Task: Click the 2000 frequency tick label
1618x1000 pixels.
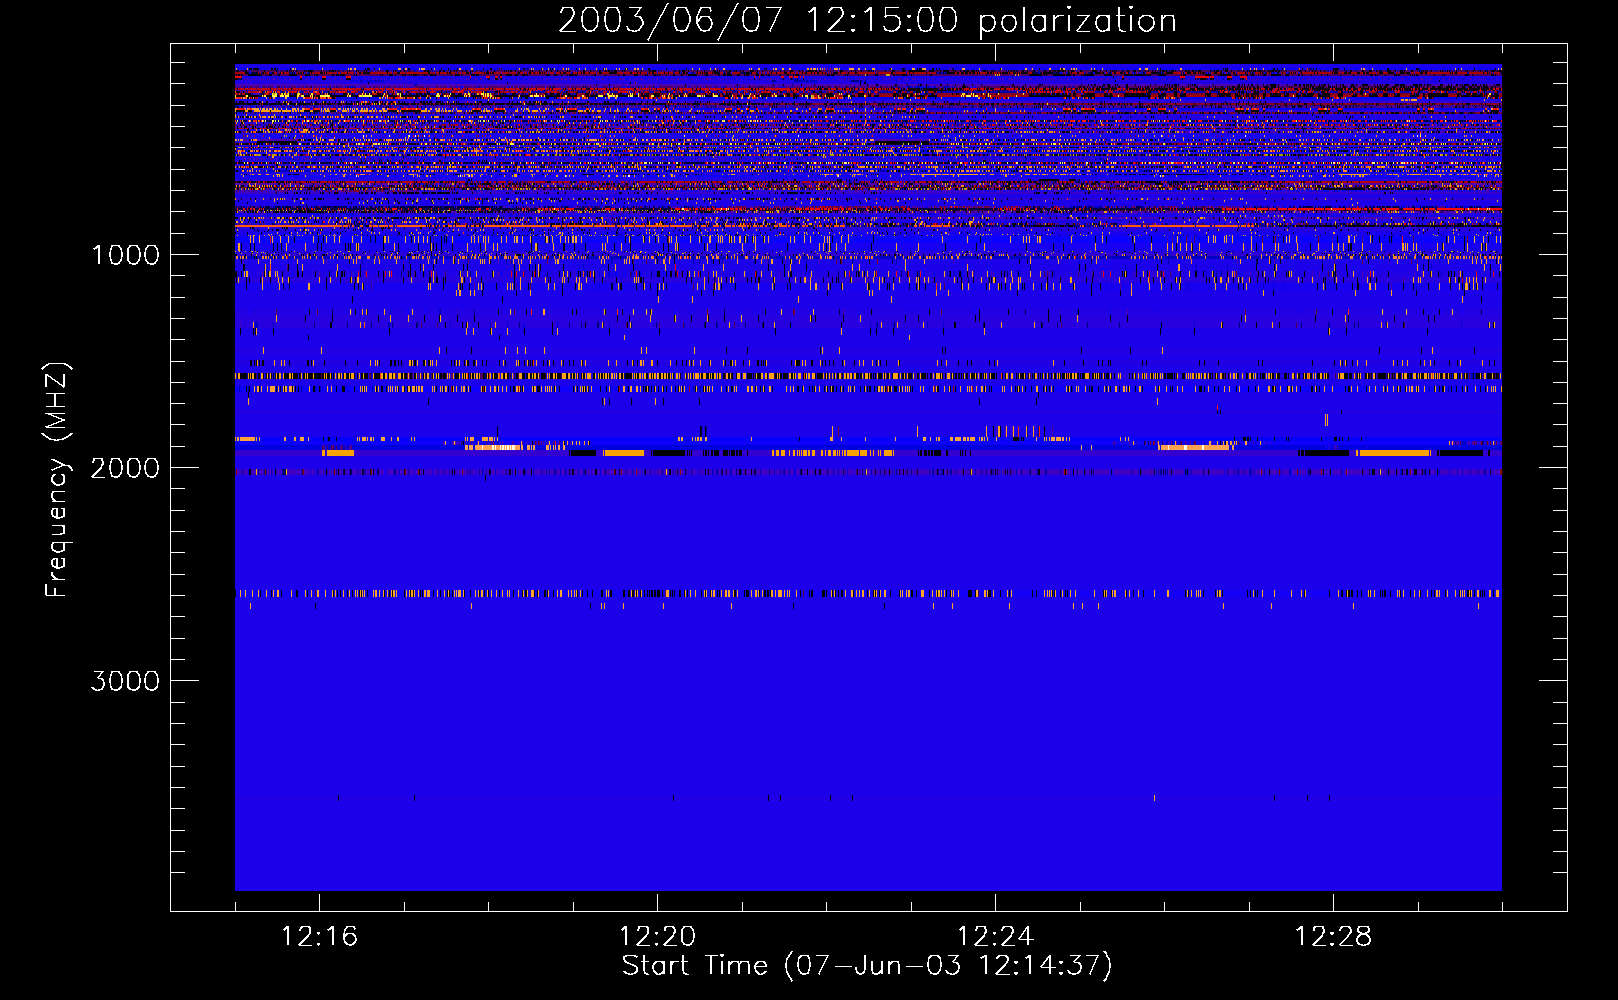Action: pyautogui.click(x=125, y=468)
